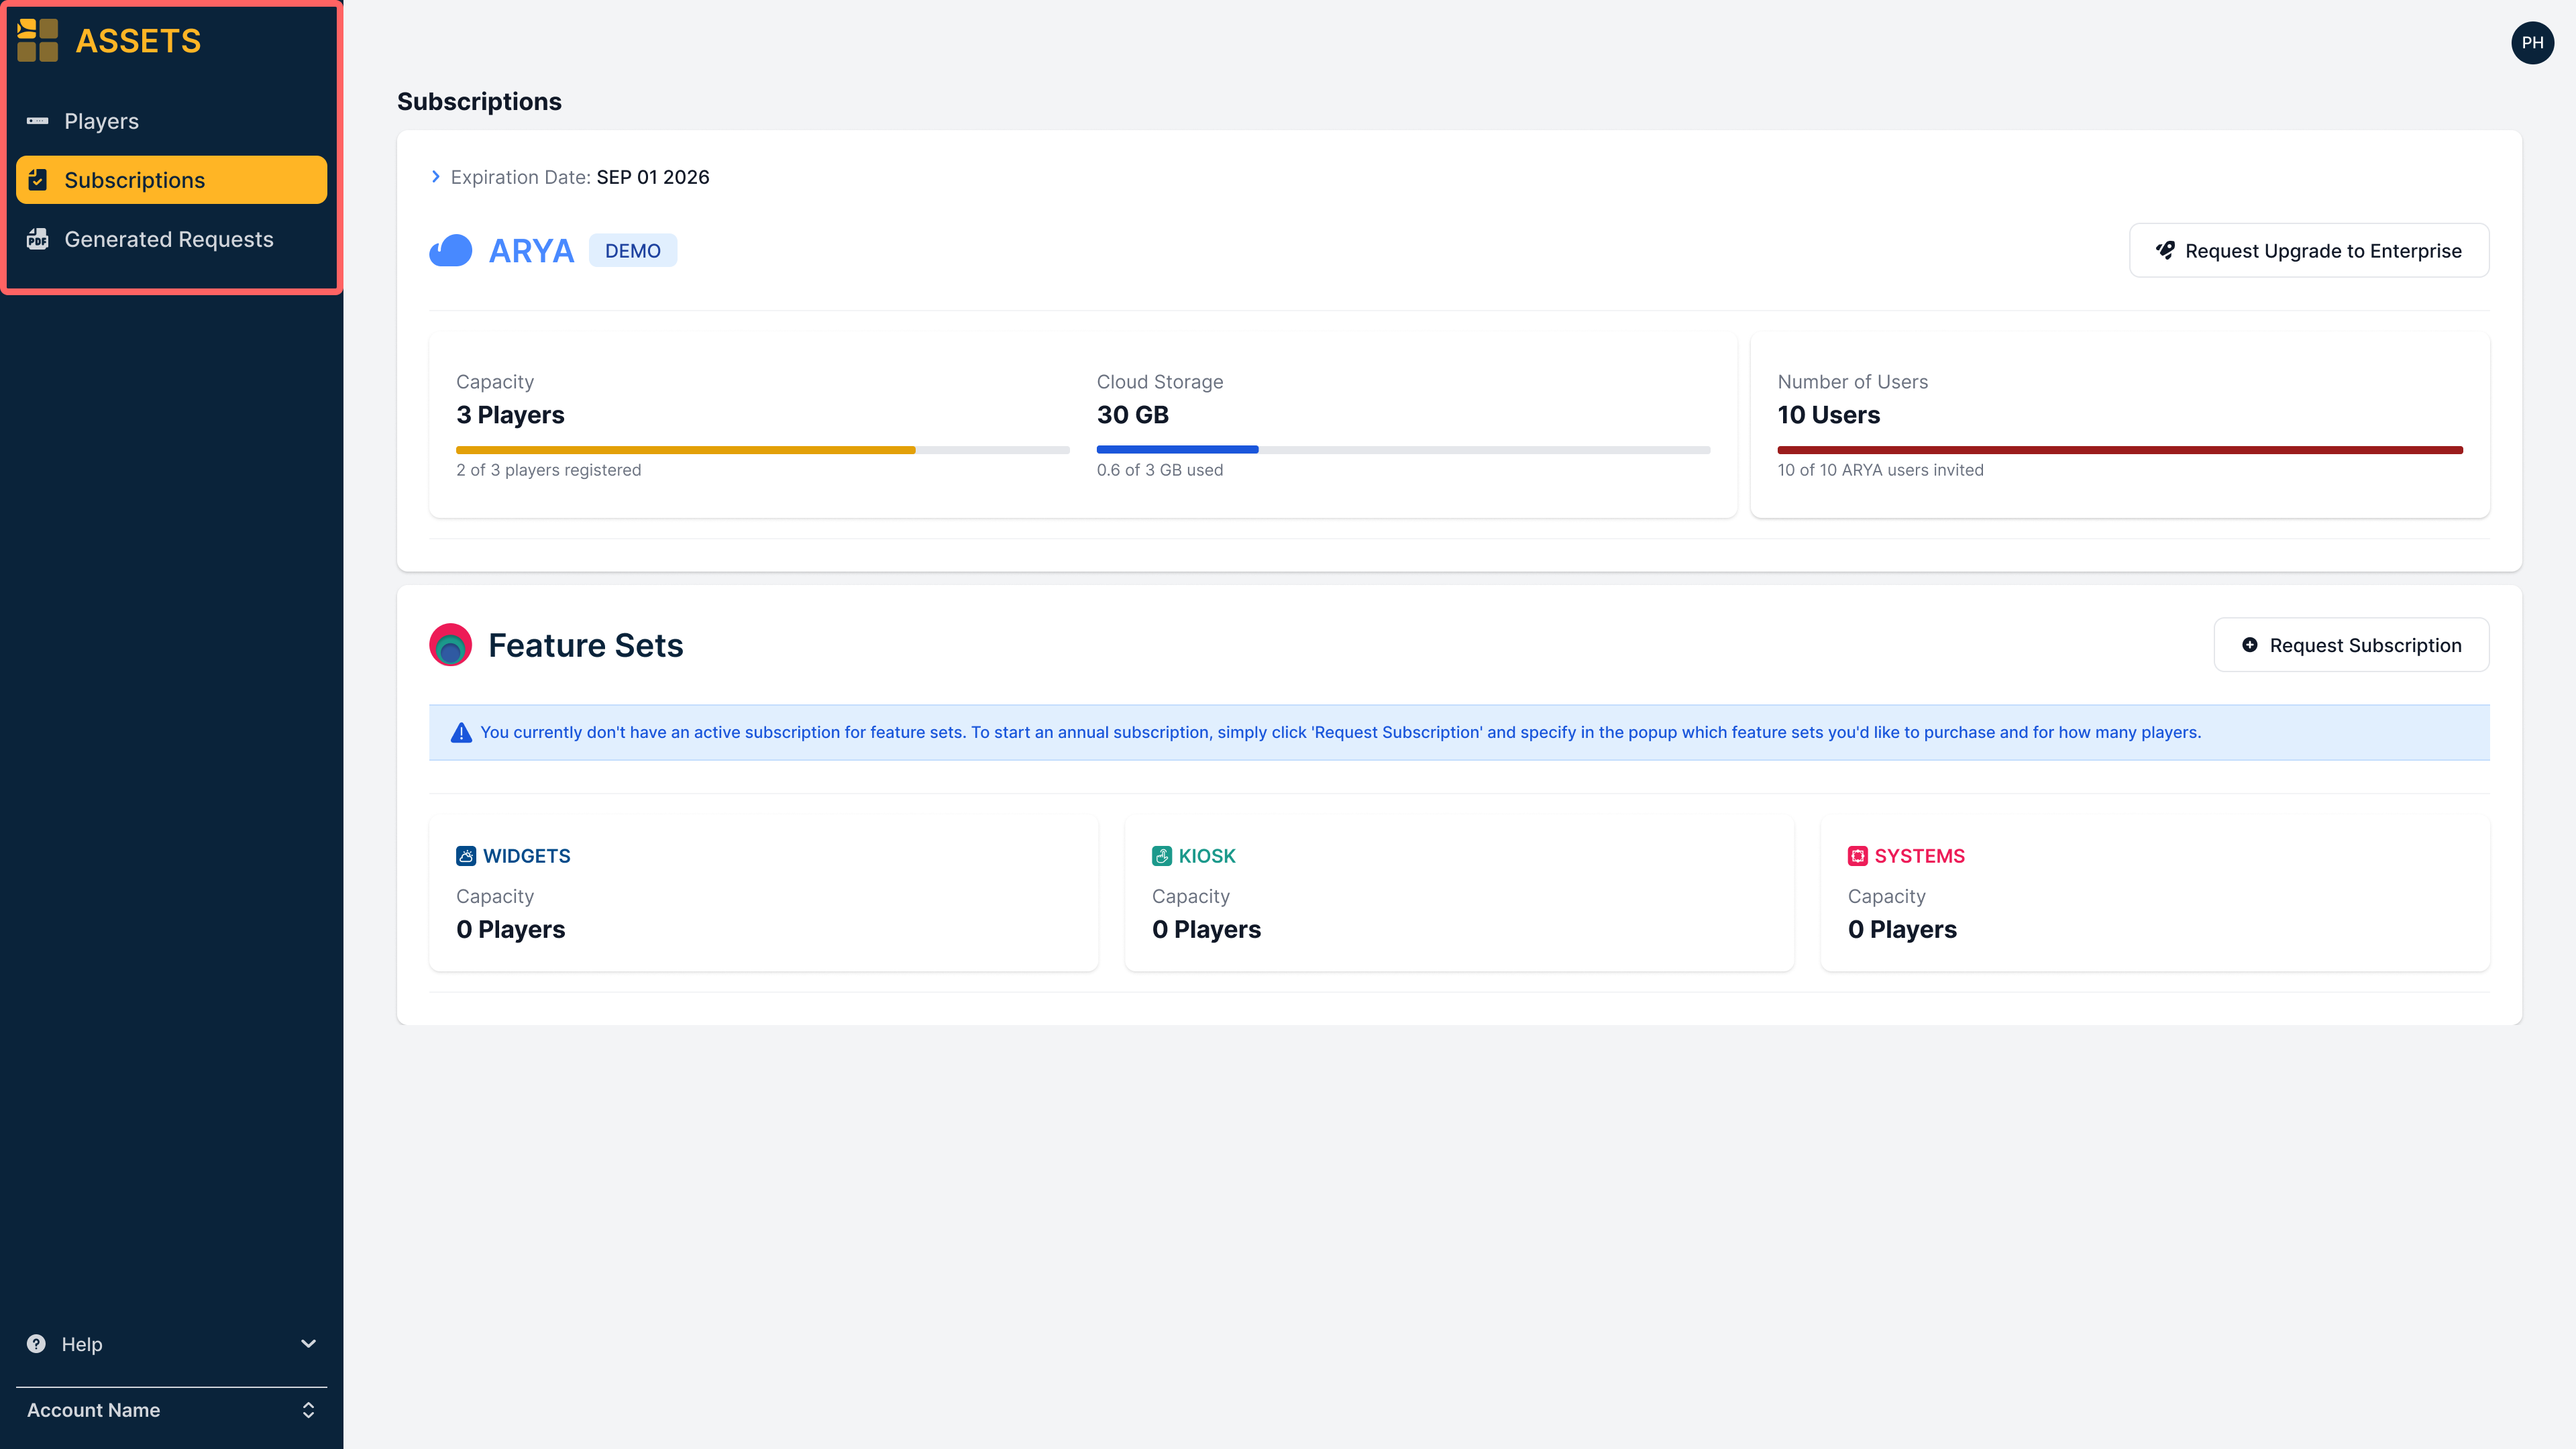The image size is (2576, 1449).
Task: Click the Request Subscription button
Action: point(2351,645)
